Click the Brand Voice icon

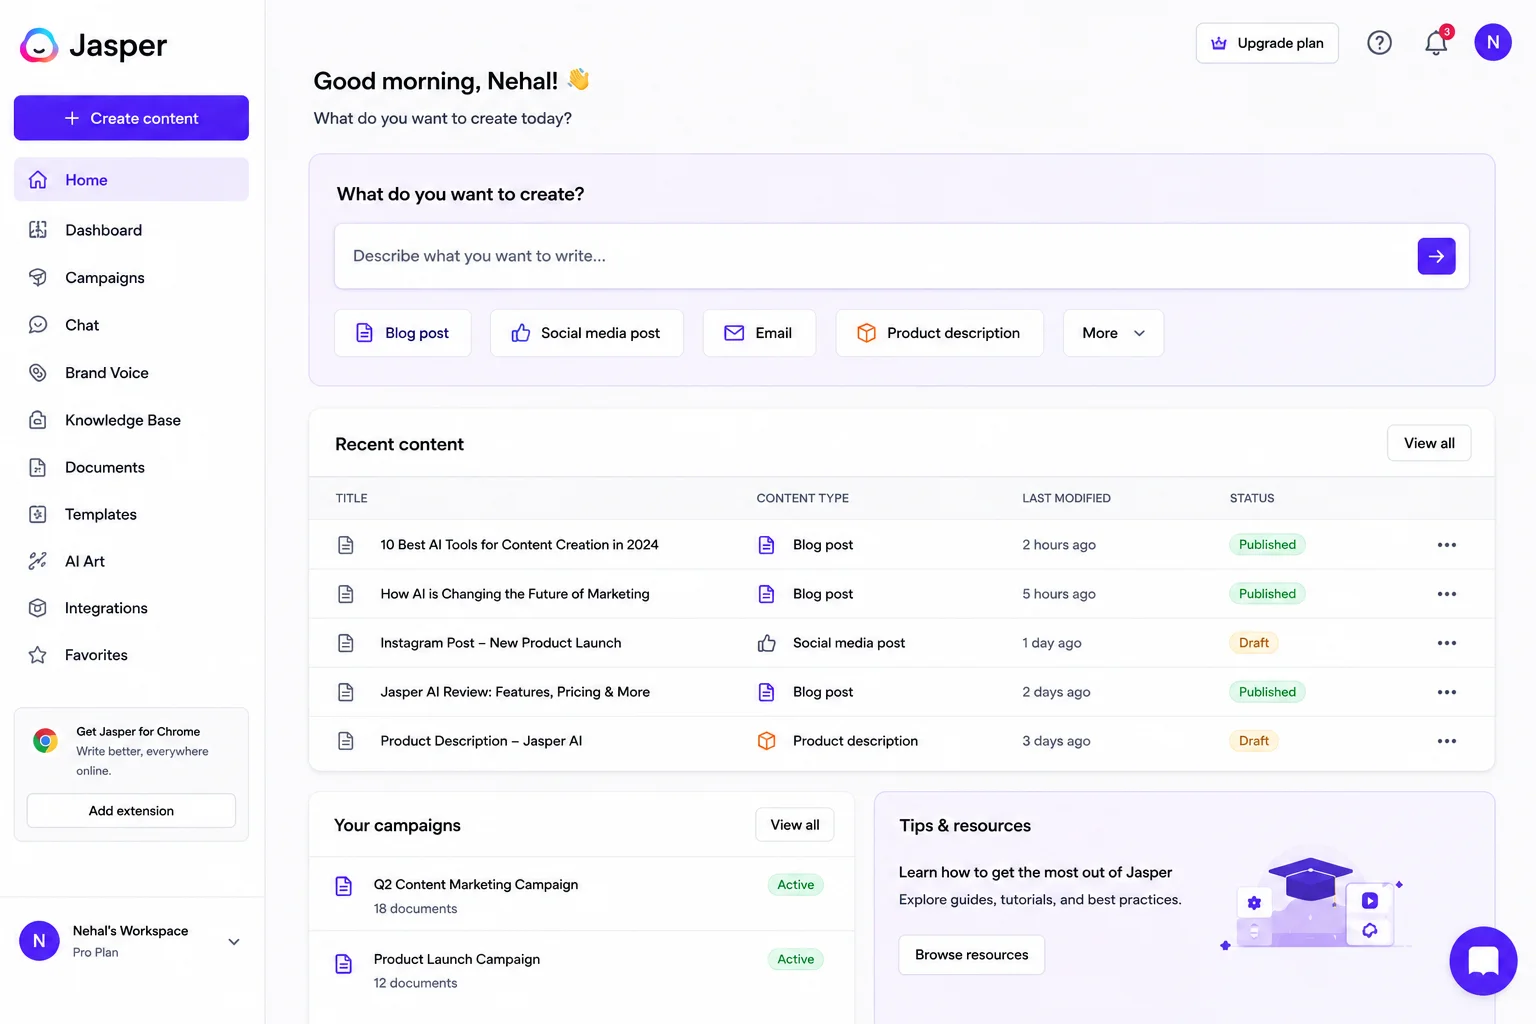(38, 373)
